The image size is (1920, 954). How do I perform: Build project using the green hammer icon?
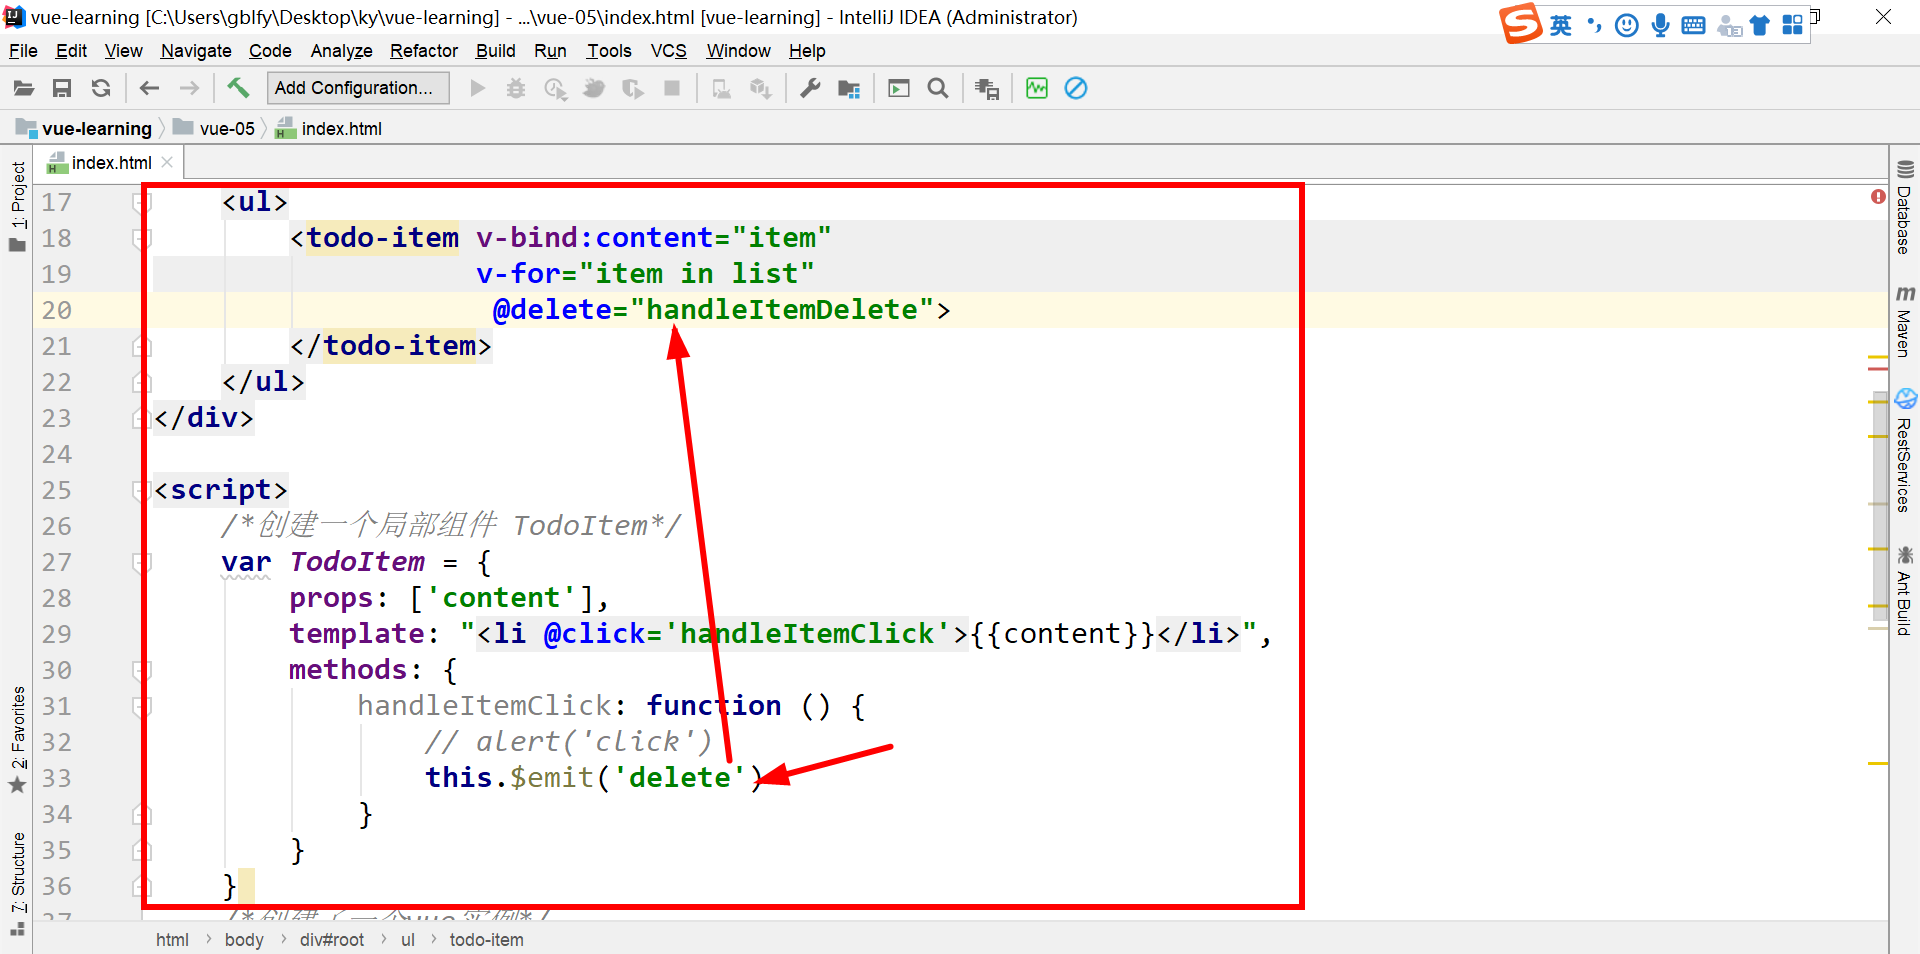coord(238,88)
